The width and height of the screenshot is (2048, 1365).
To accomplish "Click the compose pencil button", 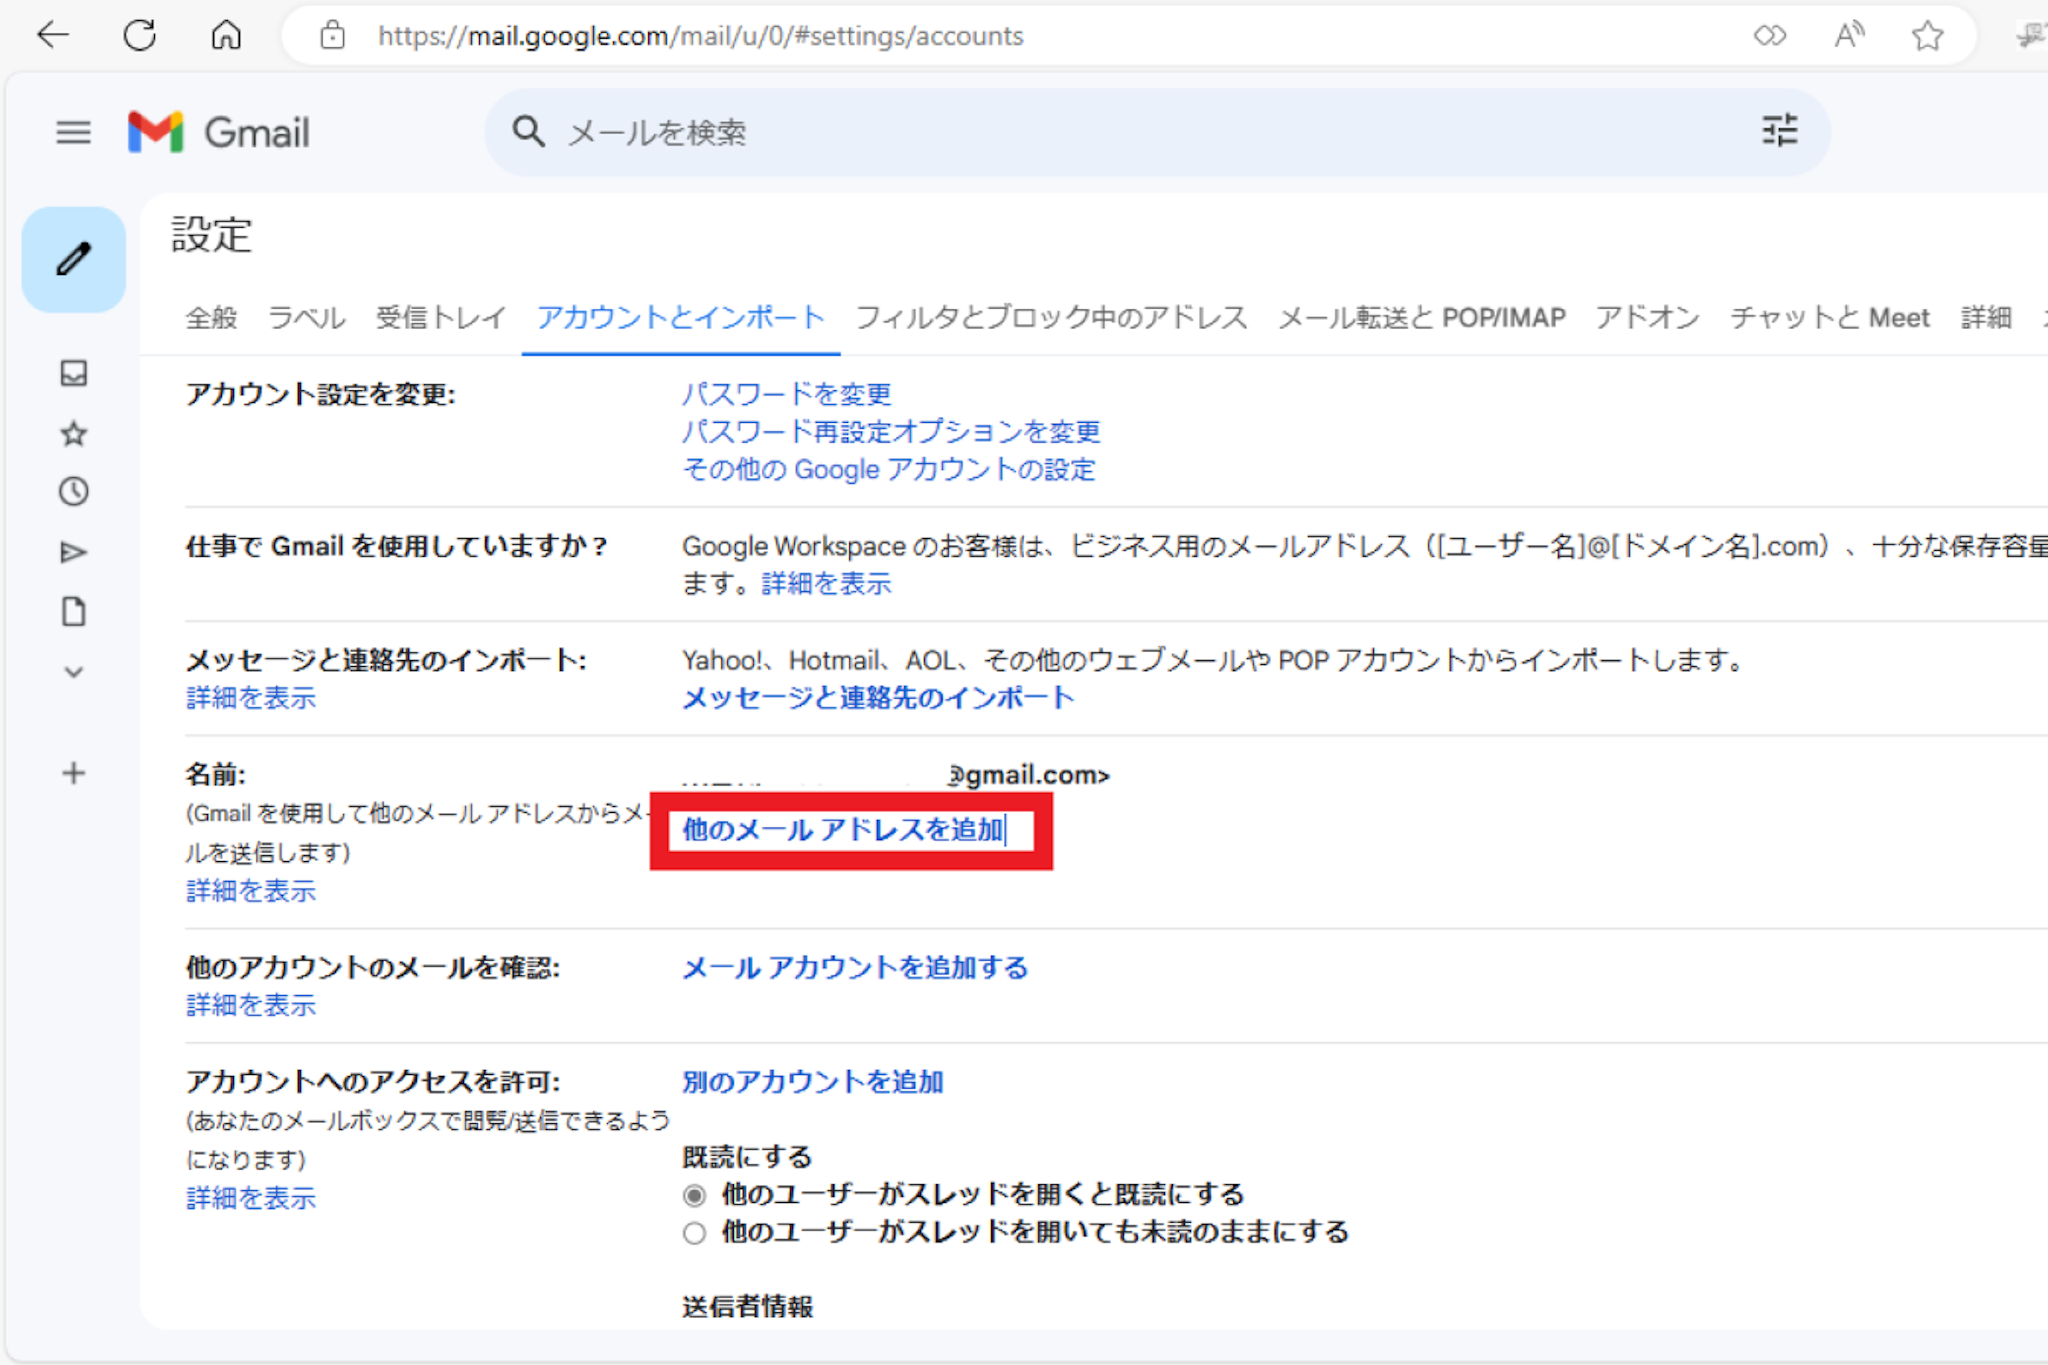I will pos(73,260).
